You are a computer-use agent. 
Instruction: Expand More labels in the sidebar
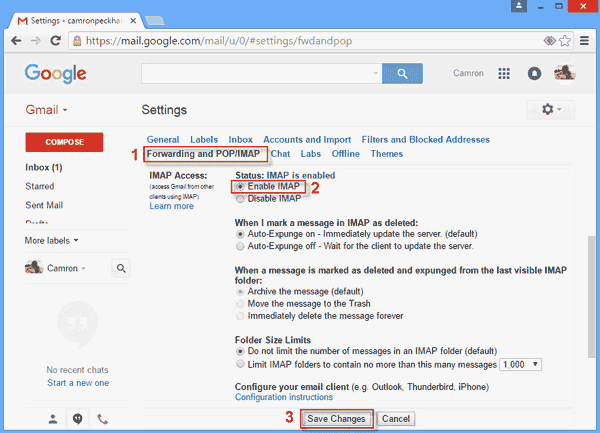click(x=51, y=241)
